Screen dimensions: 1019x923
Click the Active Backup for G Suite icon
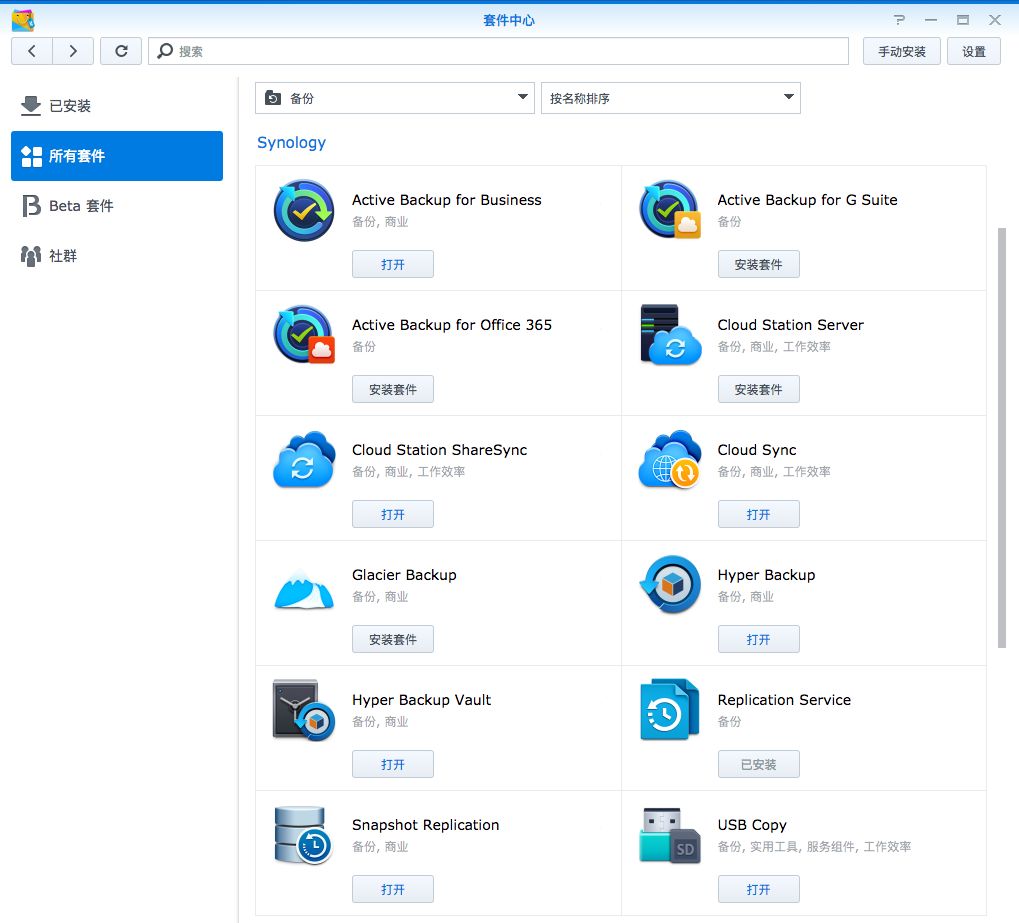click(670, 210)
